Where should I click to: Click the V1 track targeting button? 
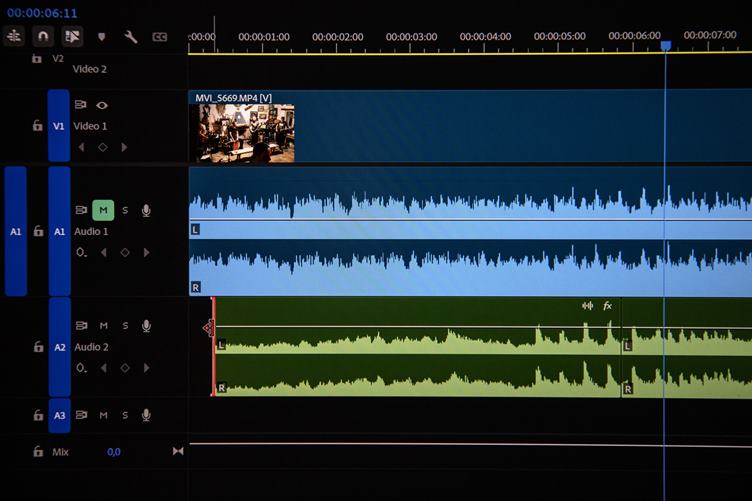pos(59,126)
